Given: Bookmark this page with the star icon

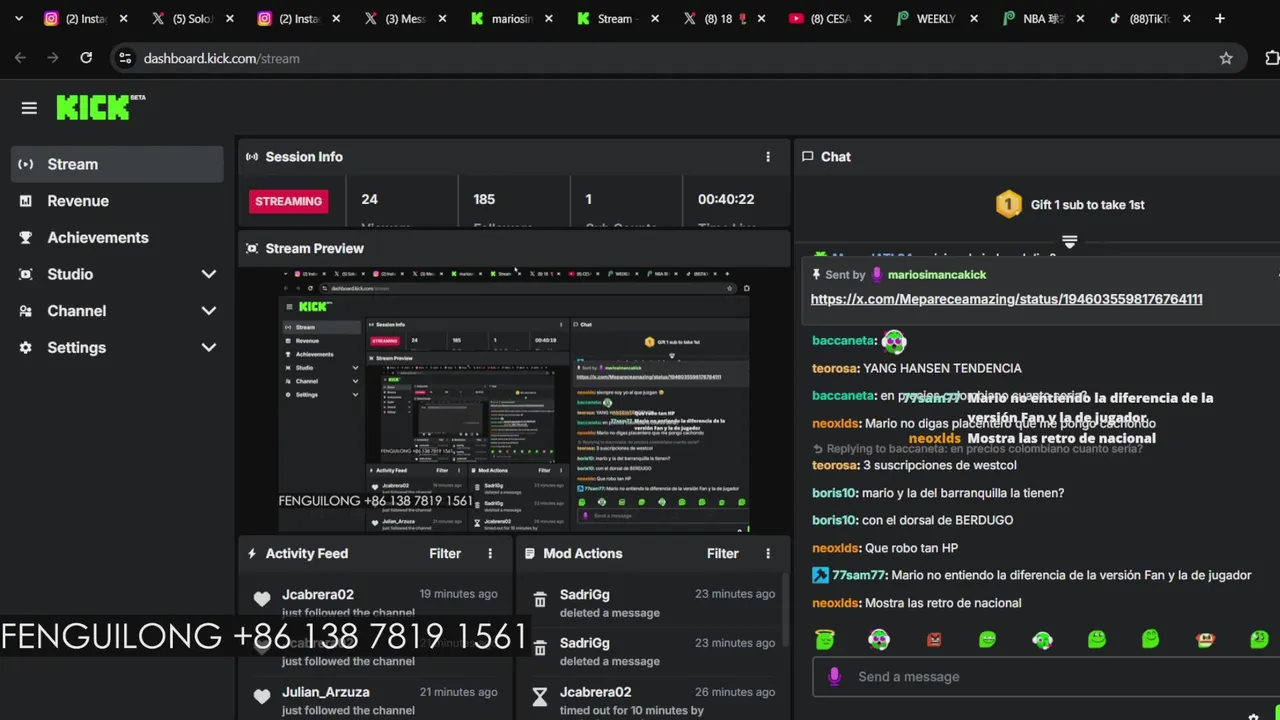Looking at the screenshot, I should click(1226, 58).
